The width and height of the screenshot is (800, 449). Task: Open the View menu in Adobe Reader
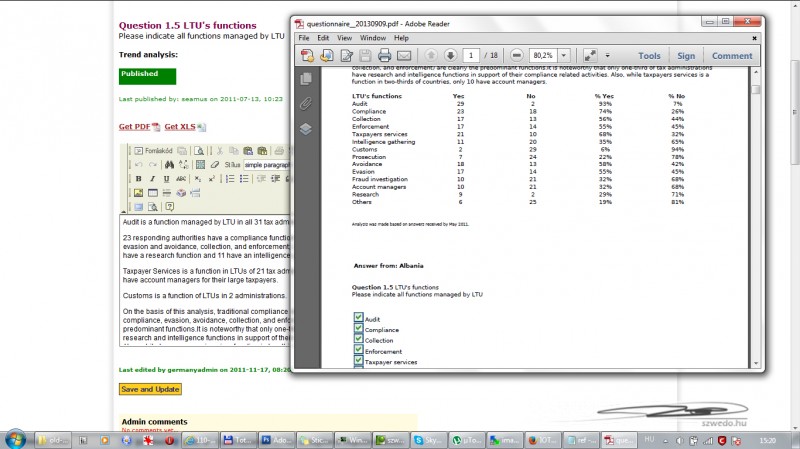pos(345,37)
